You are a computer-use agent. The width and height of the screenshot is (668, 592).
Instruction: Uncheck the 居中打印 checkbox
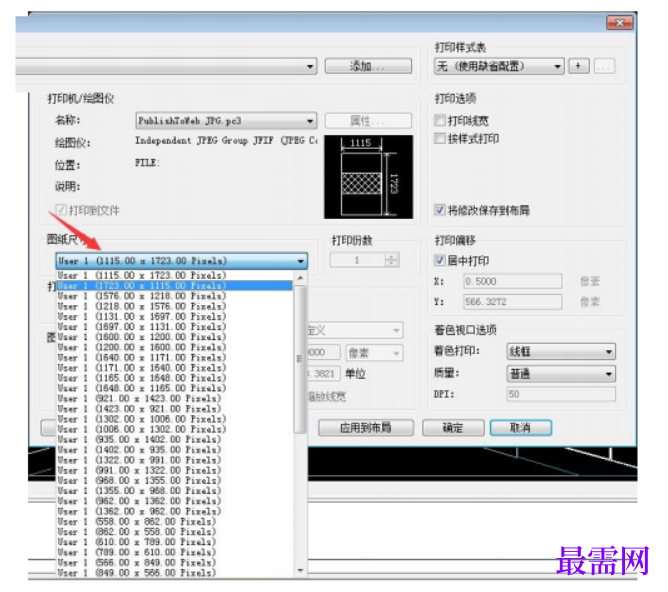(440, 260)
